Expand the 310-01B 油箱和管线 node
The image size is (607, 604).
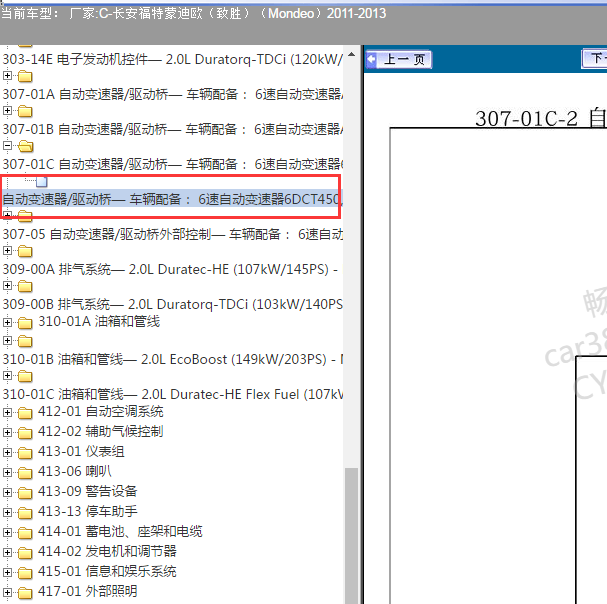pyautogui.click(x=7, y=340)
